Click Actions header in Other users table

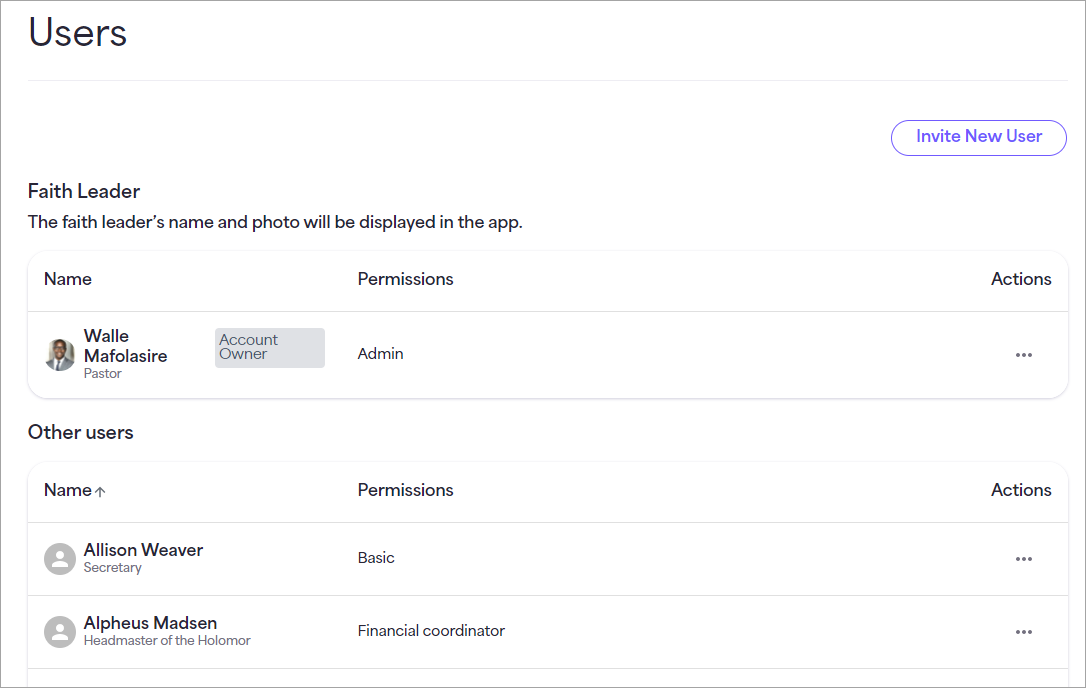coord(1021,490)
